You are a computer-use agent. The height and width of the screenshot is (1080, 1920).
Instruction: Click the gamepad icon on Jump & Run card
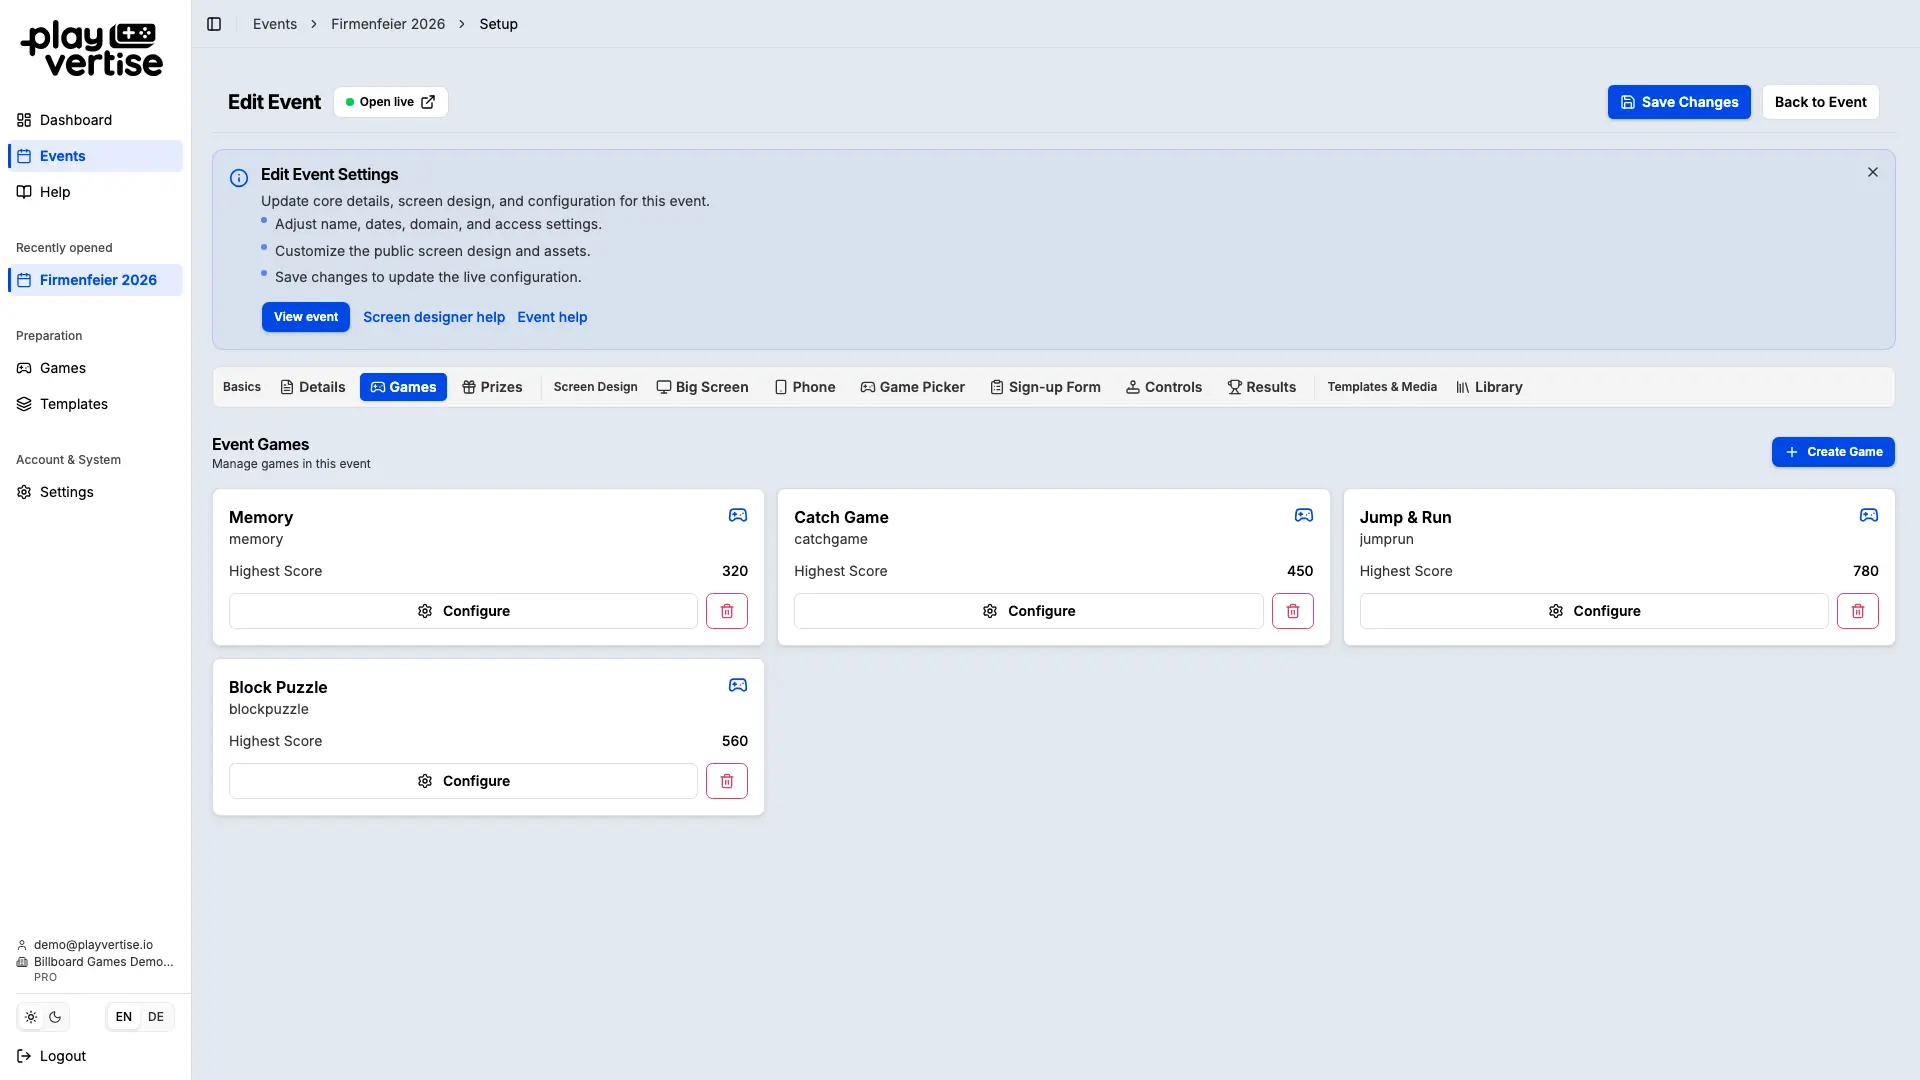coord(1869,515)
